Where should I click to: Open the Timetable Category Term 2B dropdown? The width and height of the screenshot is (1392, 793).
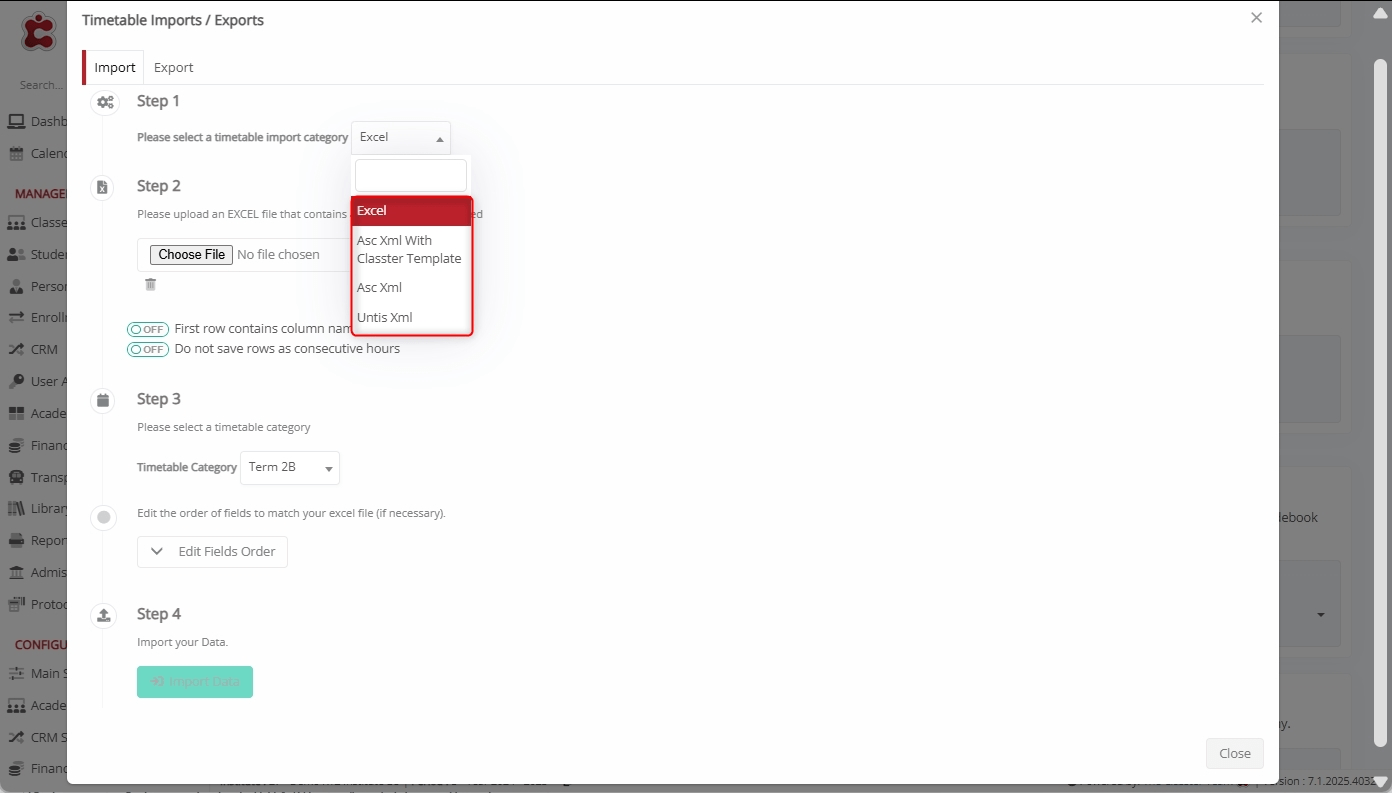(290, 468)
